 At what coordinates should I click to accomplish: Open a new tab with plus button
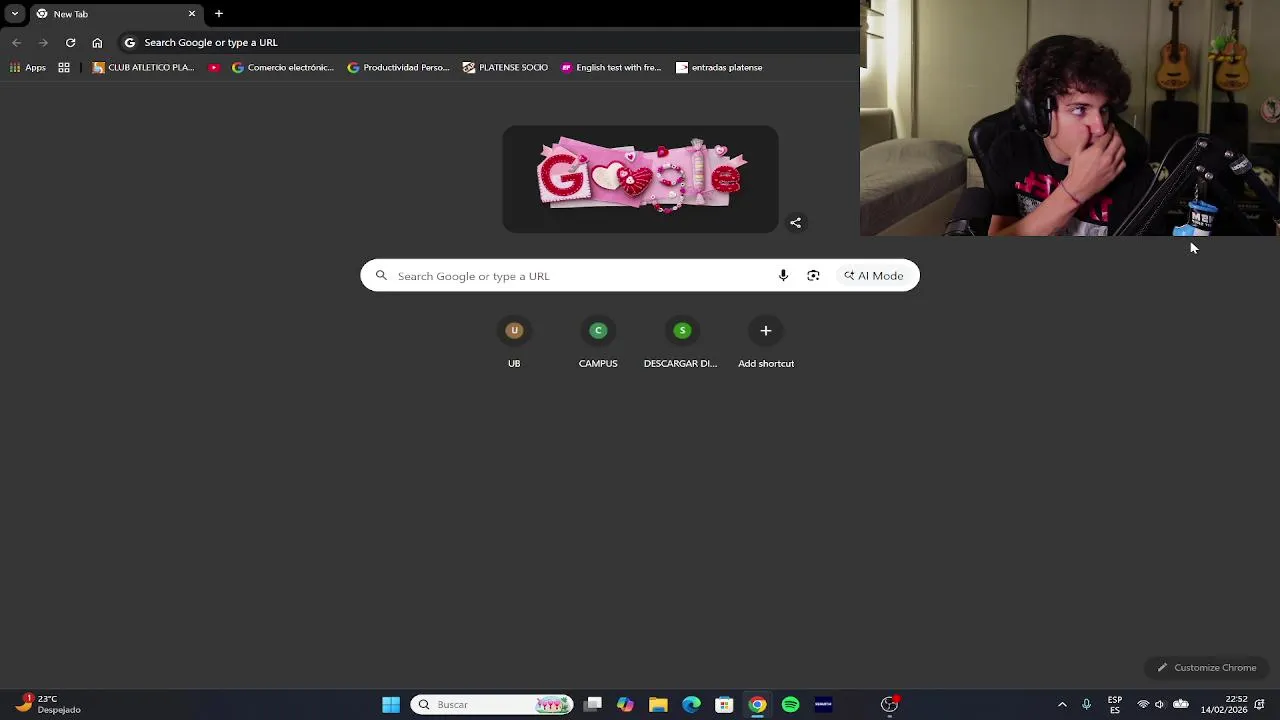[x=218, y=14]
